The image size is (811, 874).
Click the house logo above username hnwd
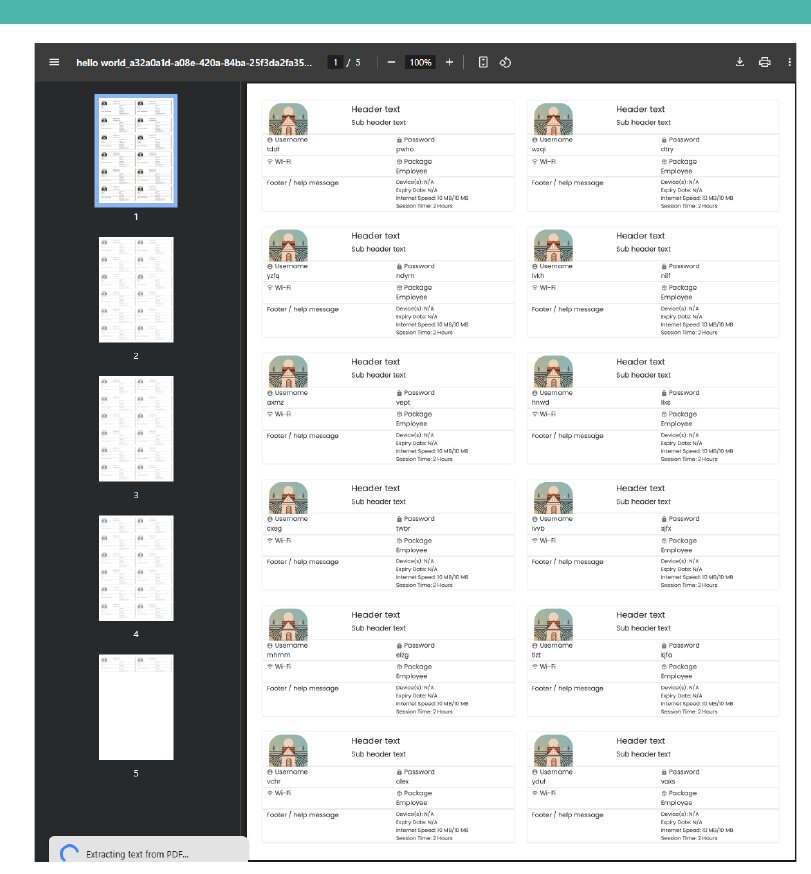(x=553, y=372)
